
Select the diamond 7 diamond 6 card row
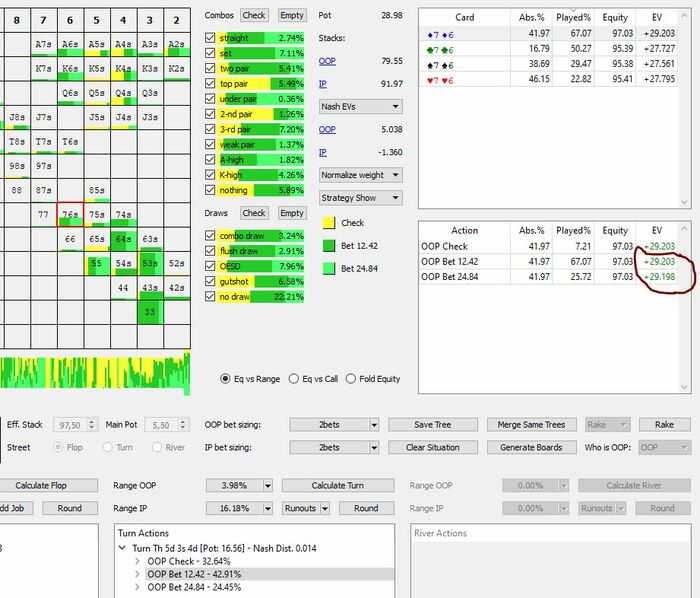coord(548,34)
